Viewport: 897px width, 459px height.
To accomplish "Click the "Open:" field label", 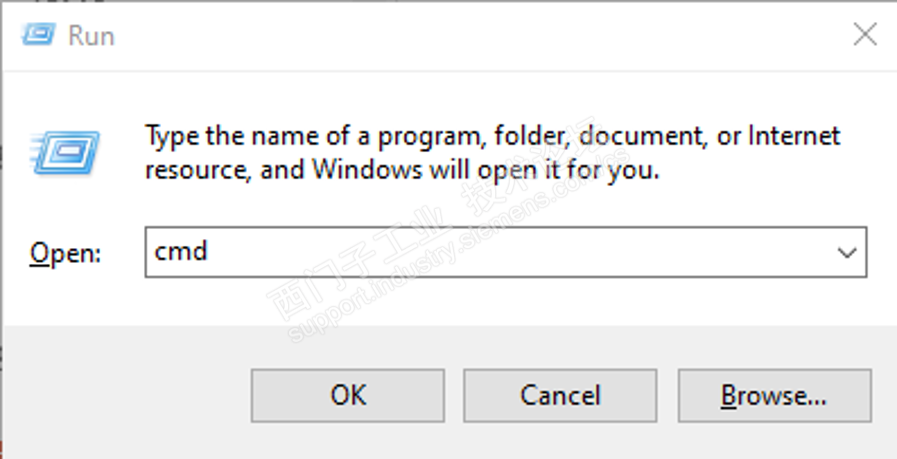I will coord(66,253).
